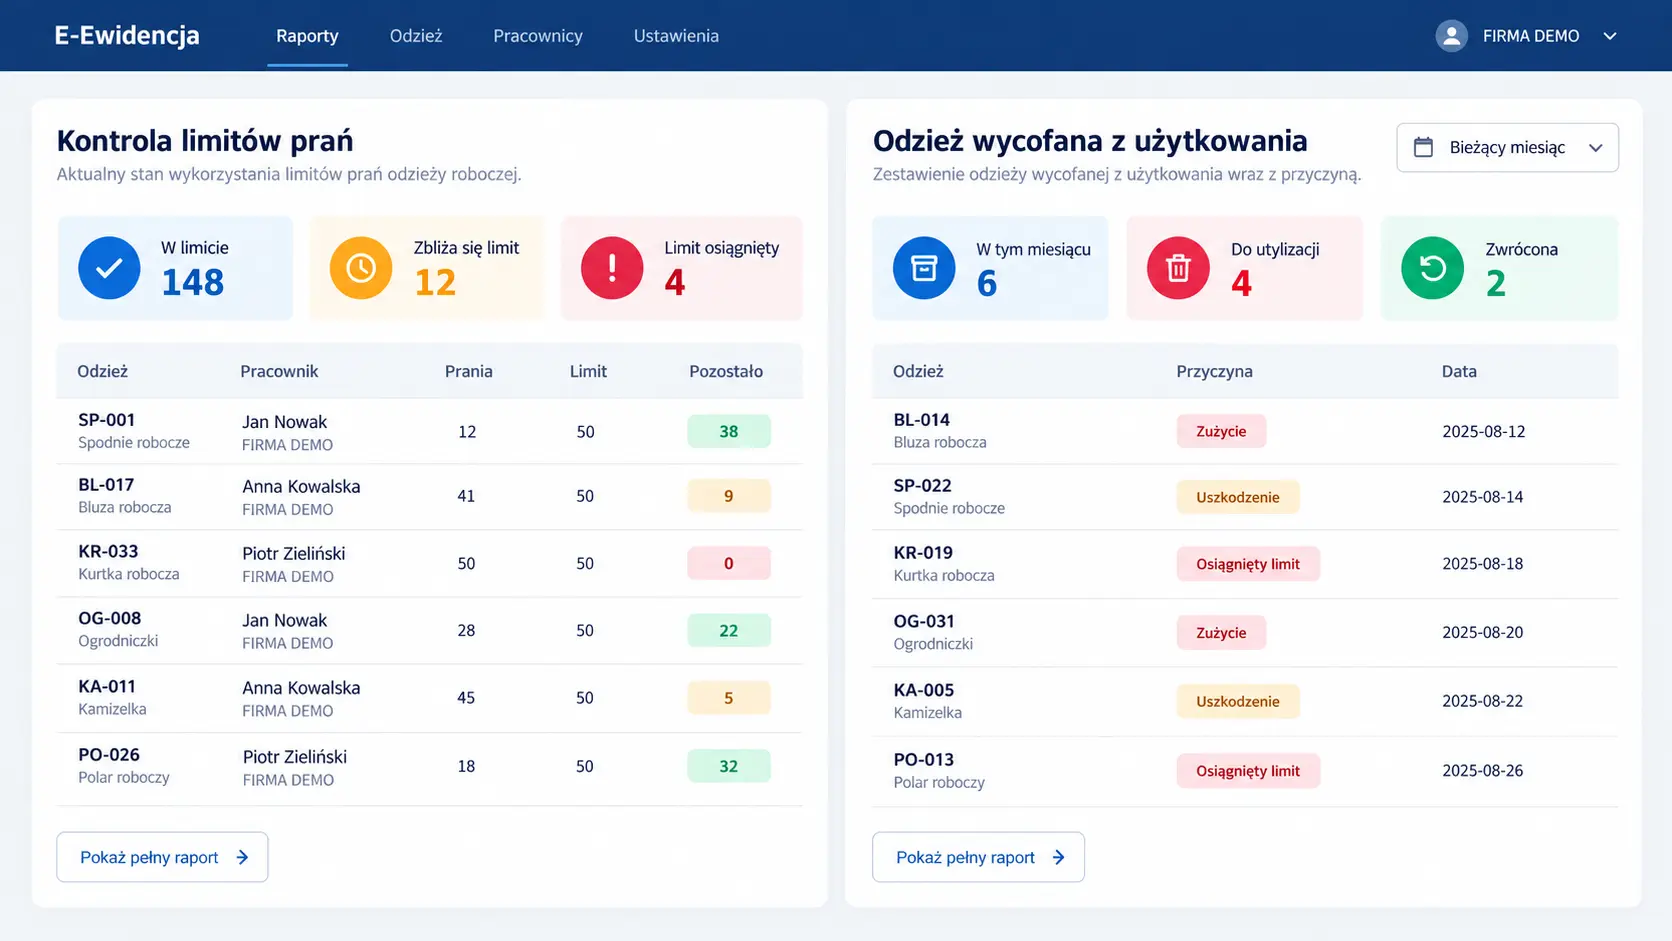This screenshot has height=941, width=1672.
Task: Click the Data column header
Action: (x=1459, y=371)
